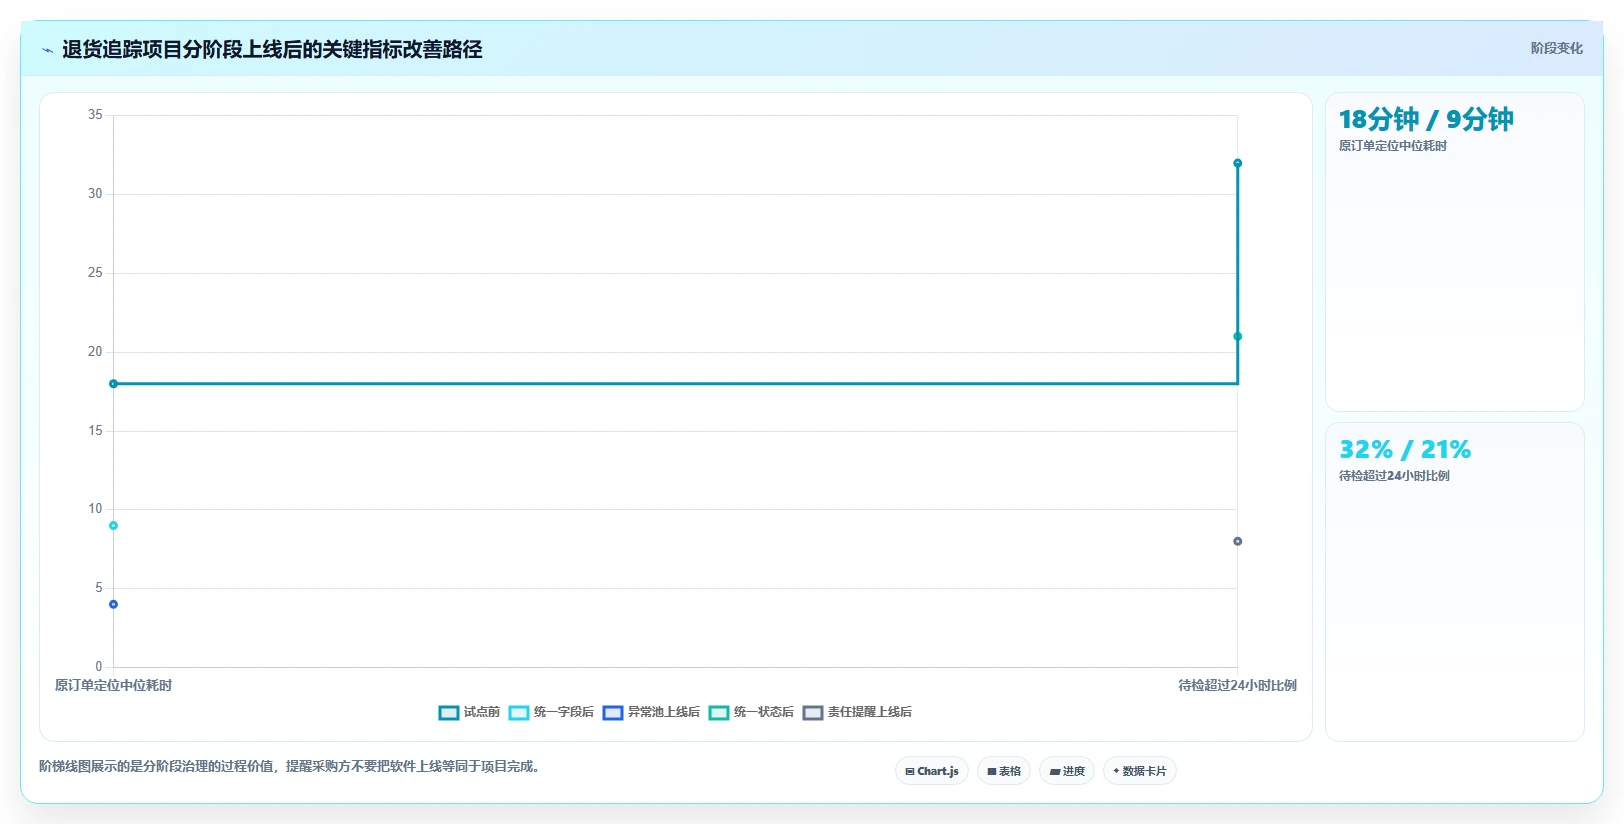Click the y-axis tick label 20
The image size is (1624, 824).
(95, 352)
